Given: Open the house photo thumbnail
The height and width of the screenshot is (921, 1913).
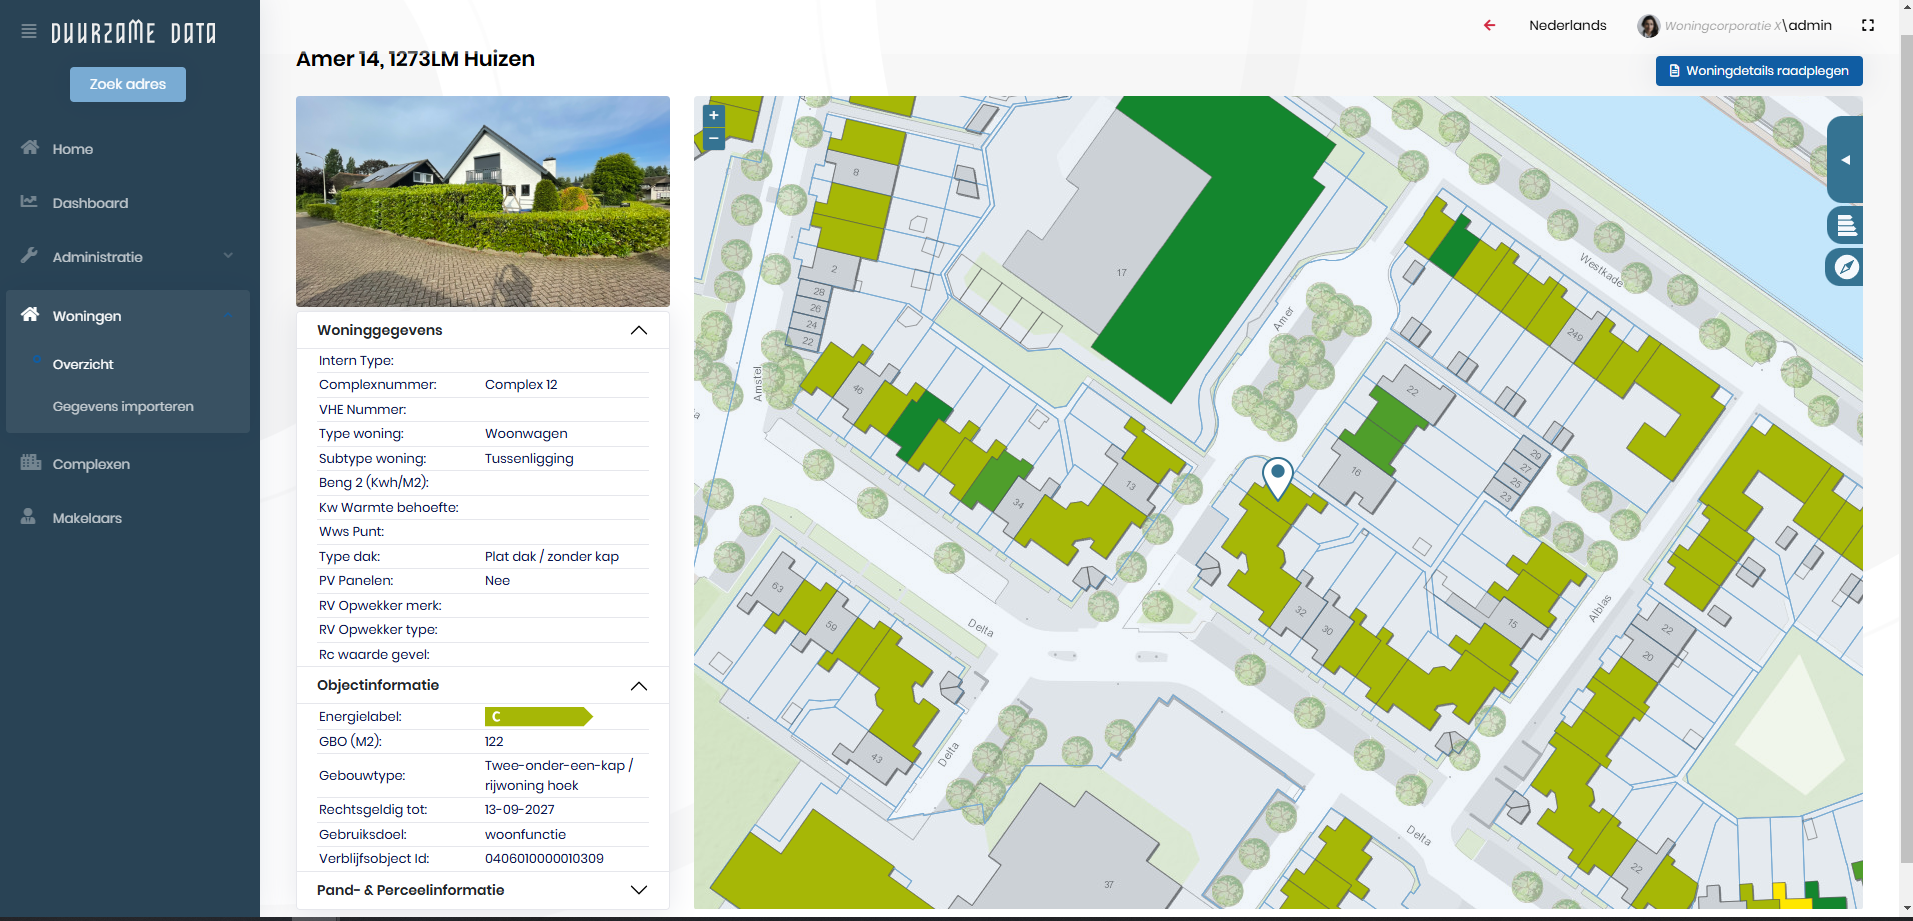Looking at the screenshot, I should (x=483, y=201).
